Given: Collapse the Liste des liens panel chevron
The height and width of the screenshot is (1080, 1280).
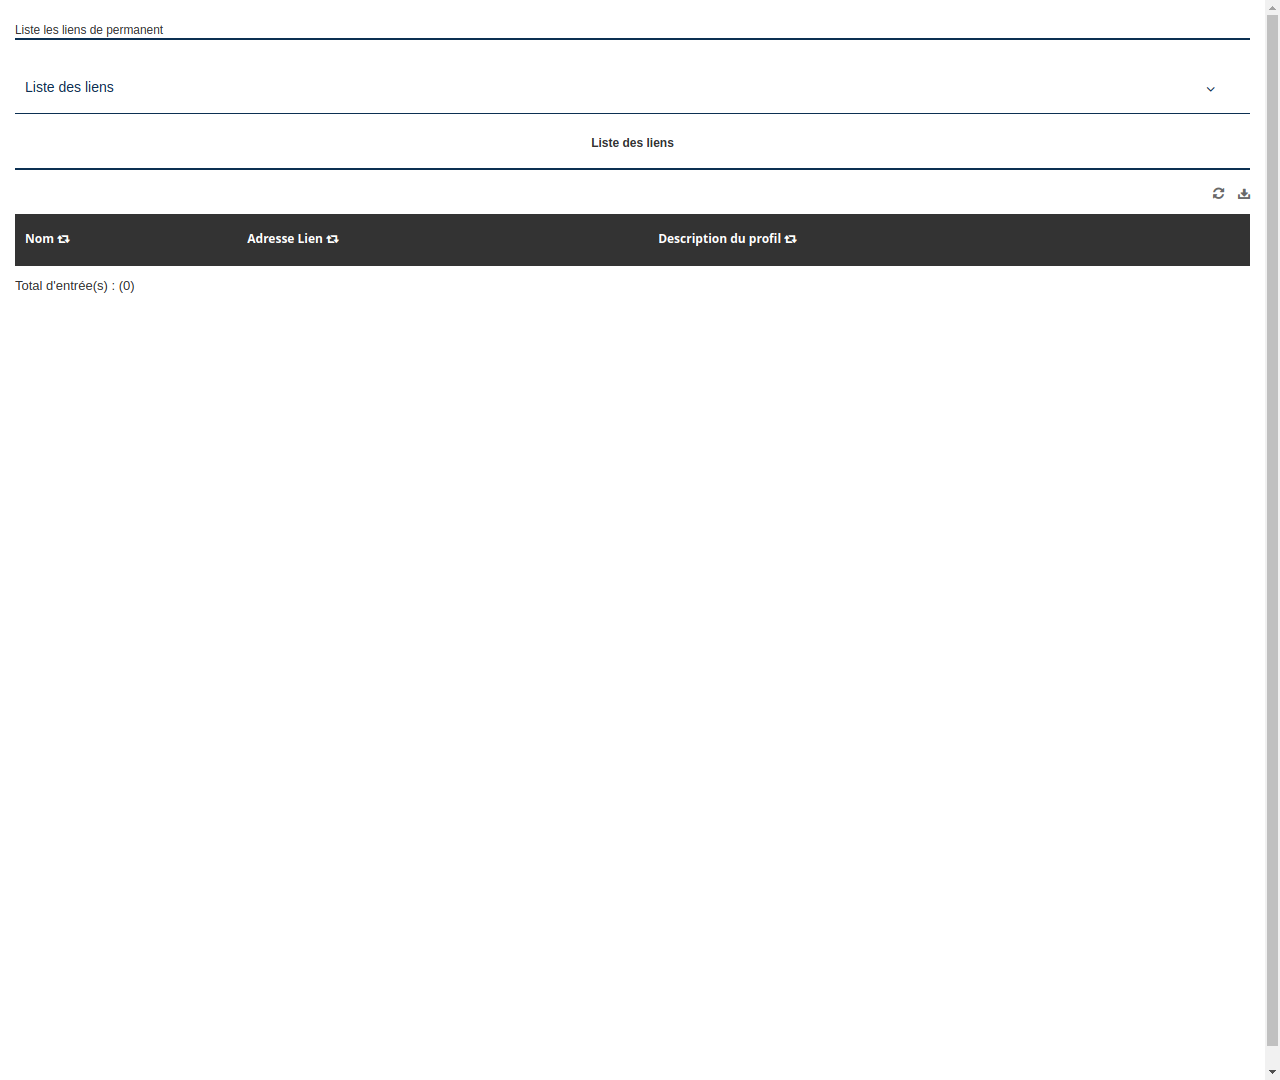Looking at the screenshot, I should [x=1210, y=89].
